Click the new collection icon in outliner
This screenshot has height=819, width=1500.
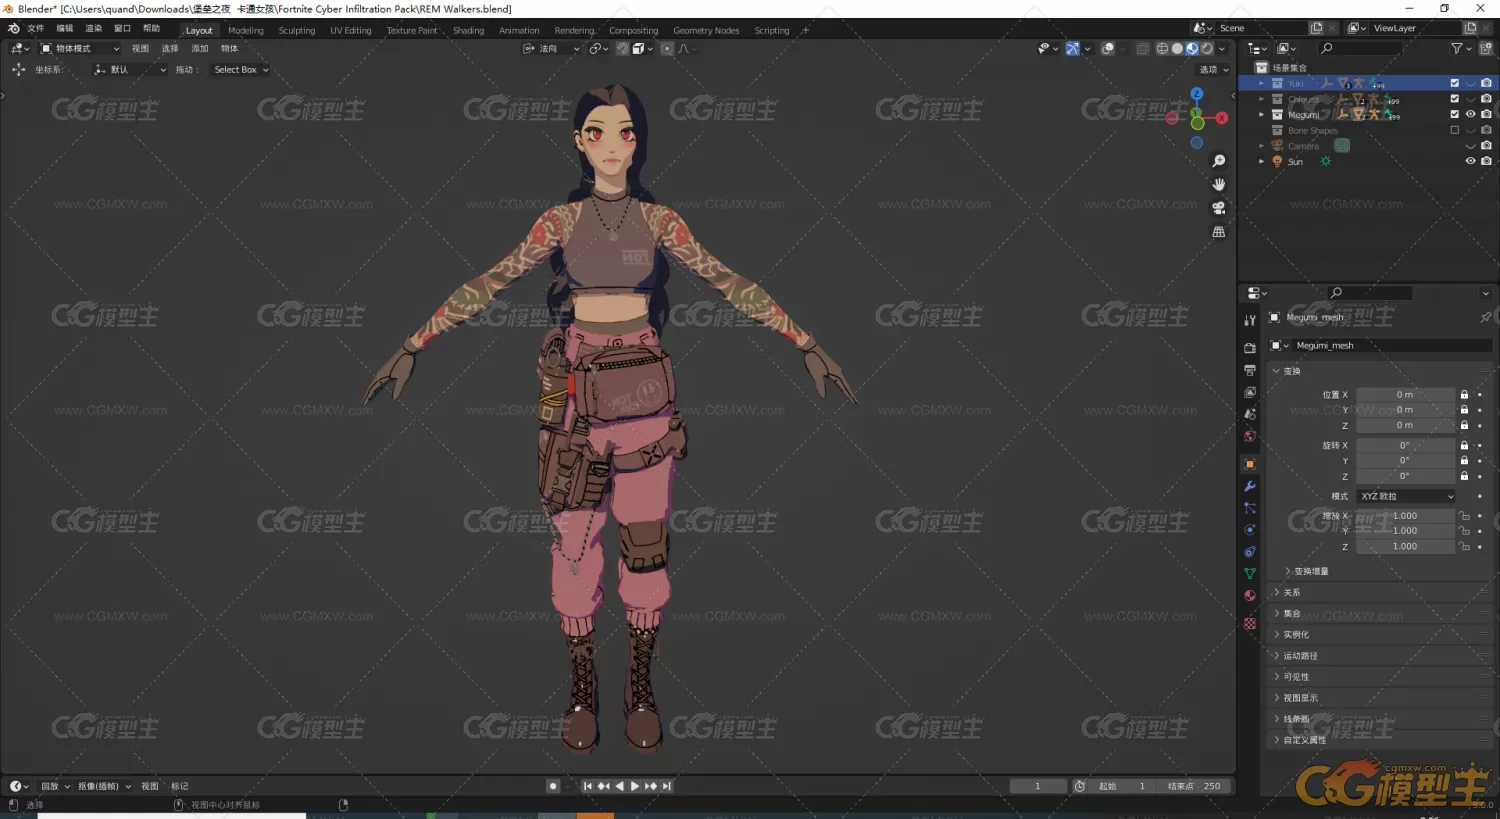pyautogui.click(x=1486, y=48)
